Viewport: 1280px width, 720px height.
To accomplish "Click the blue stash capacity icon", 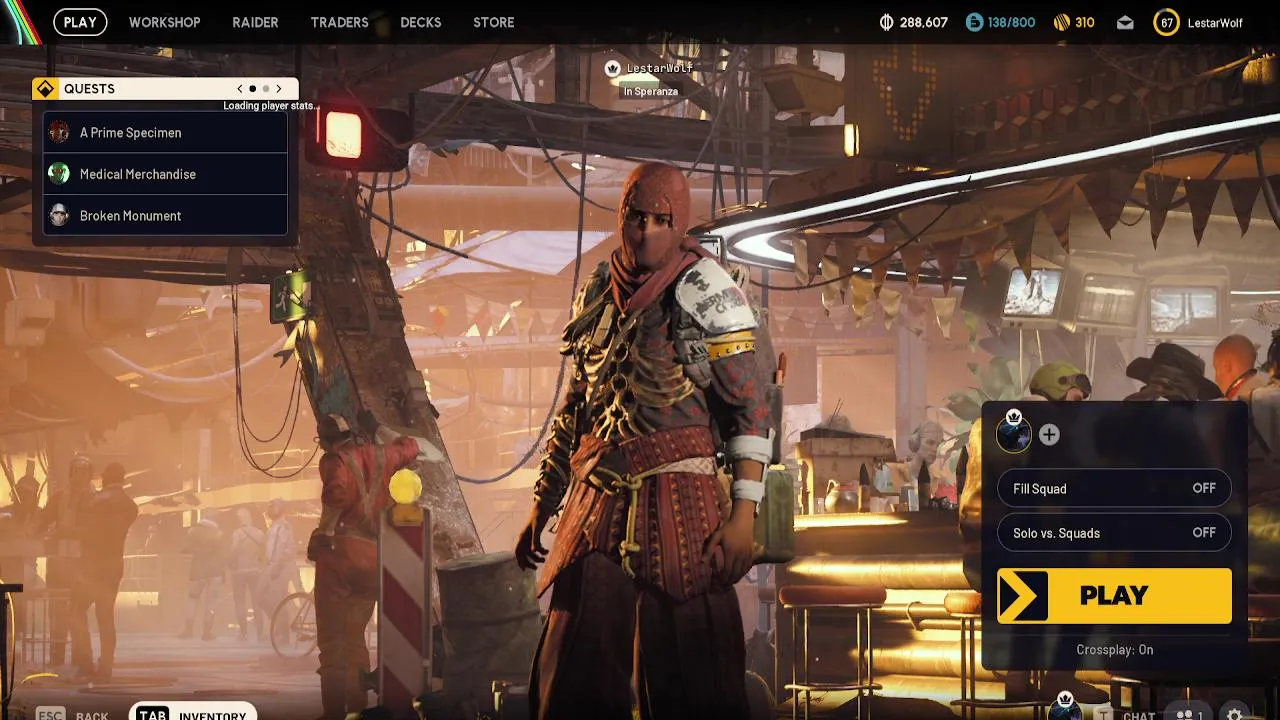I will (974, 22).
